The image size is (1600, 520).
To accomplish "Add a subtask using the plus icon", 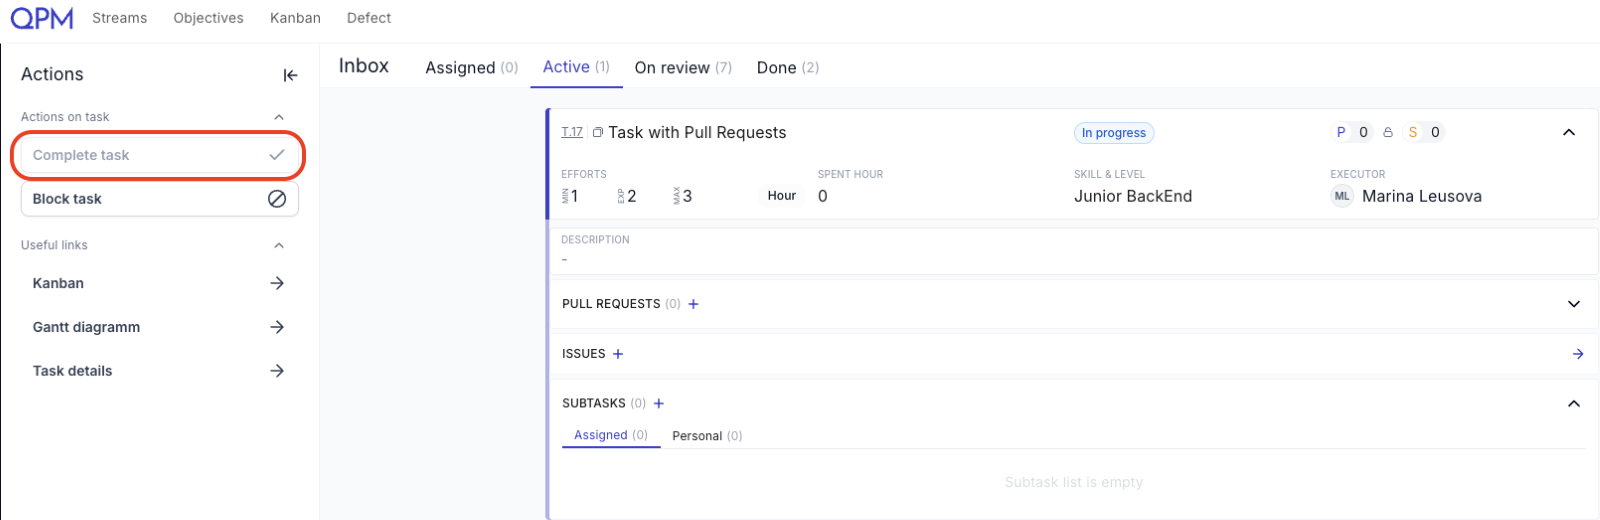I will [x=659, y=404].
